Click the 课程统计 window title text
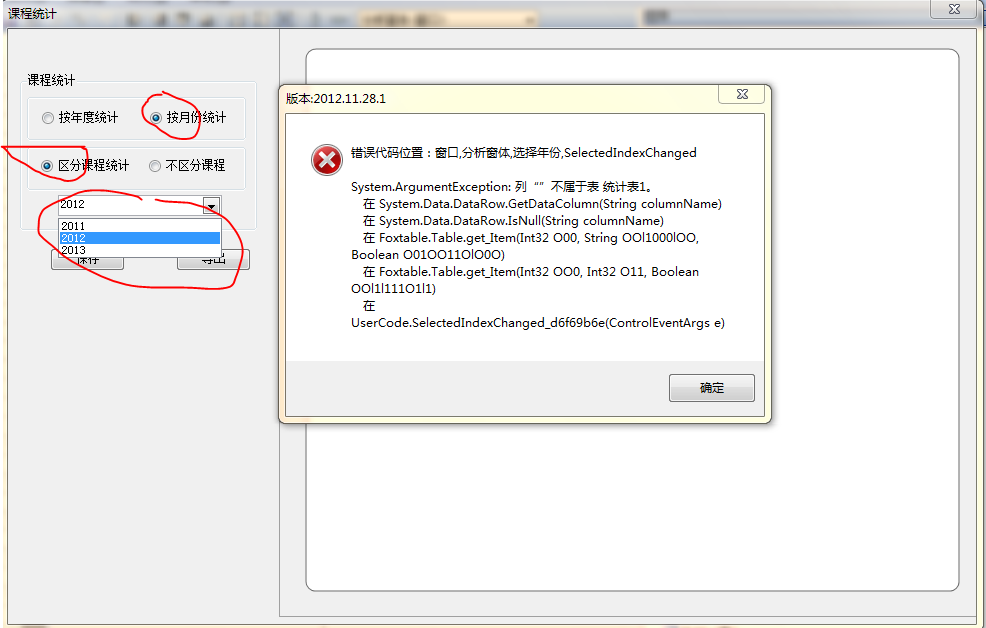The height and width of the screenshot is (628, 986). click(x=32, y=14)
